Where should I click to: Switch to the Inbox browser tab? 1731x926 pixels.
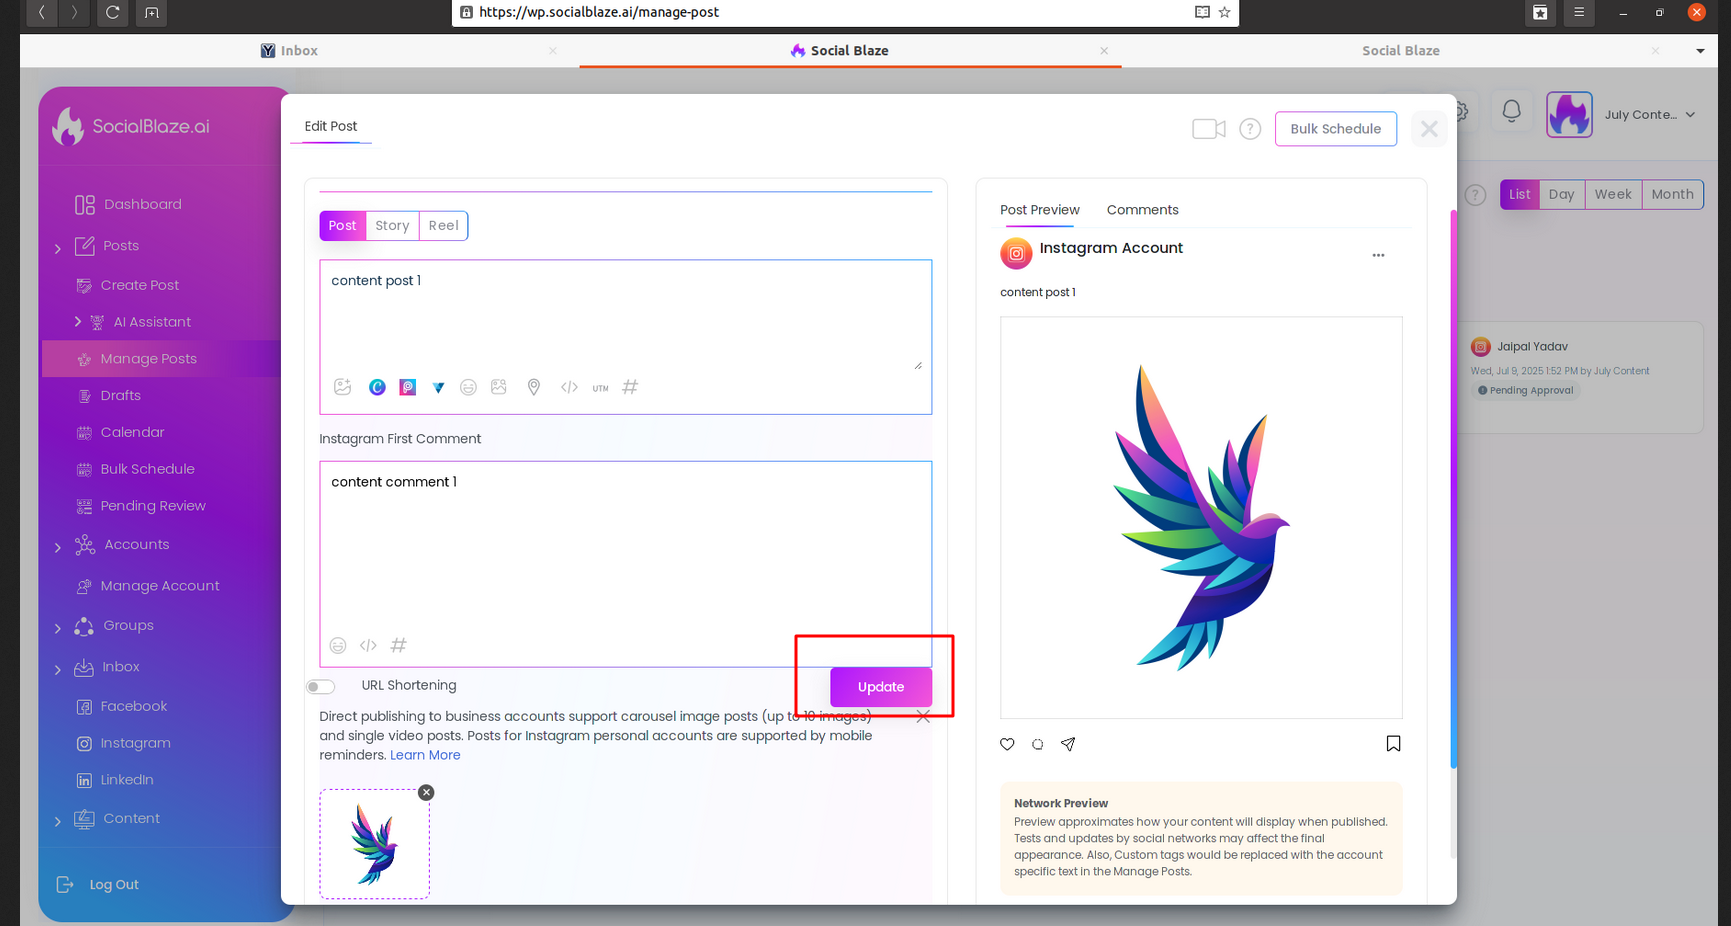(x=290, y=51)
